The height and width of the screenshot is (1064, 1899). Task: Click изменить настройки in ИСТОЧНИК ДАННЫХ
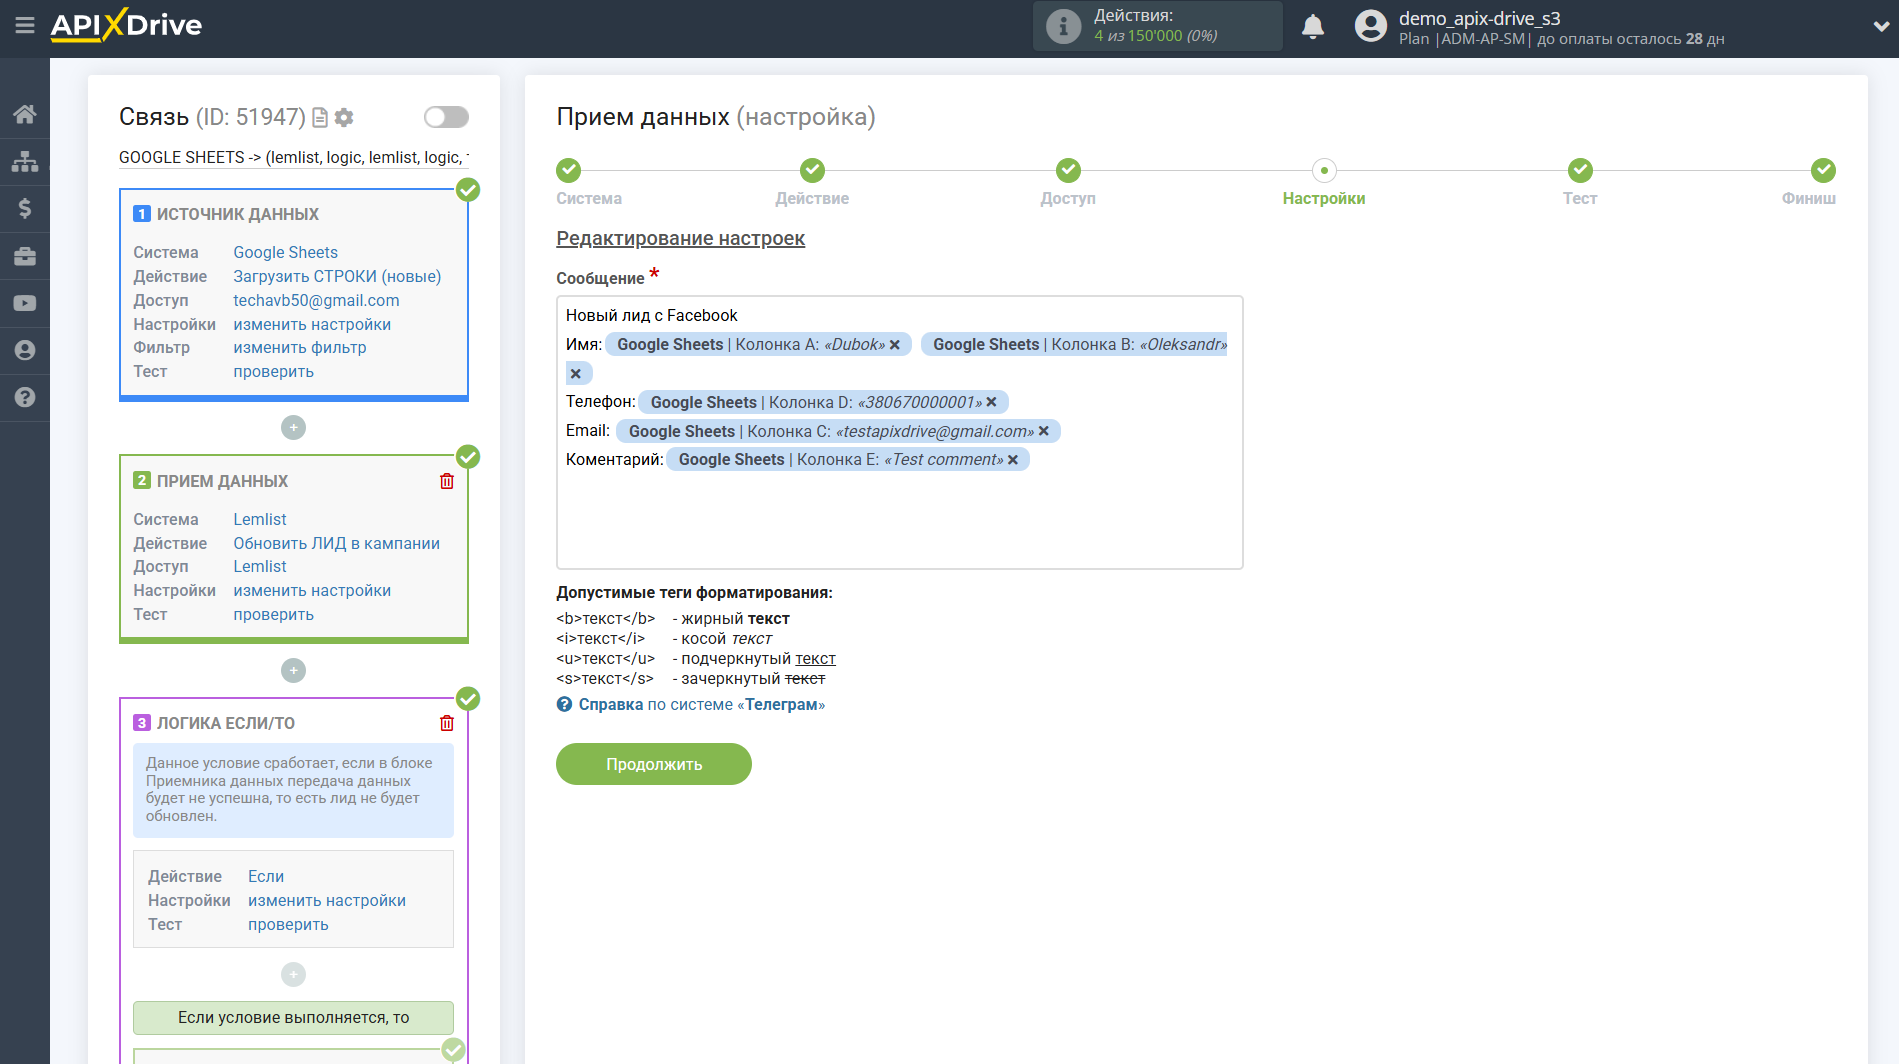click(312, 324)
